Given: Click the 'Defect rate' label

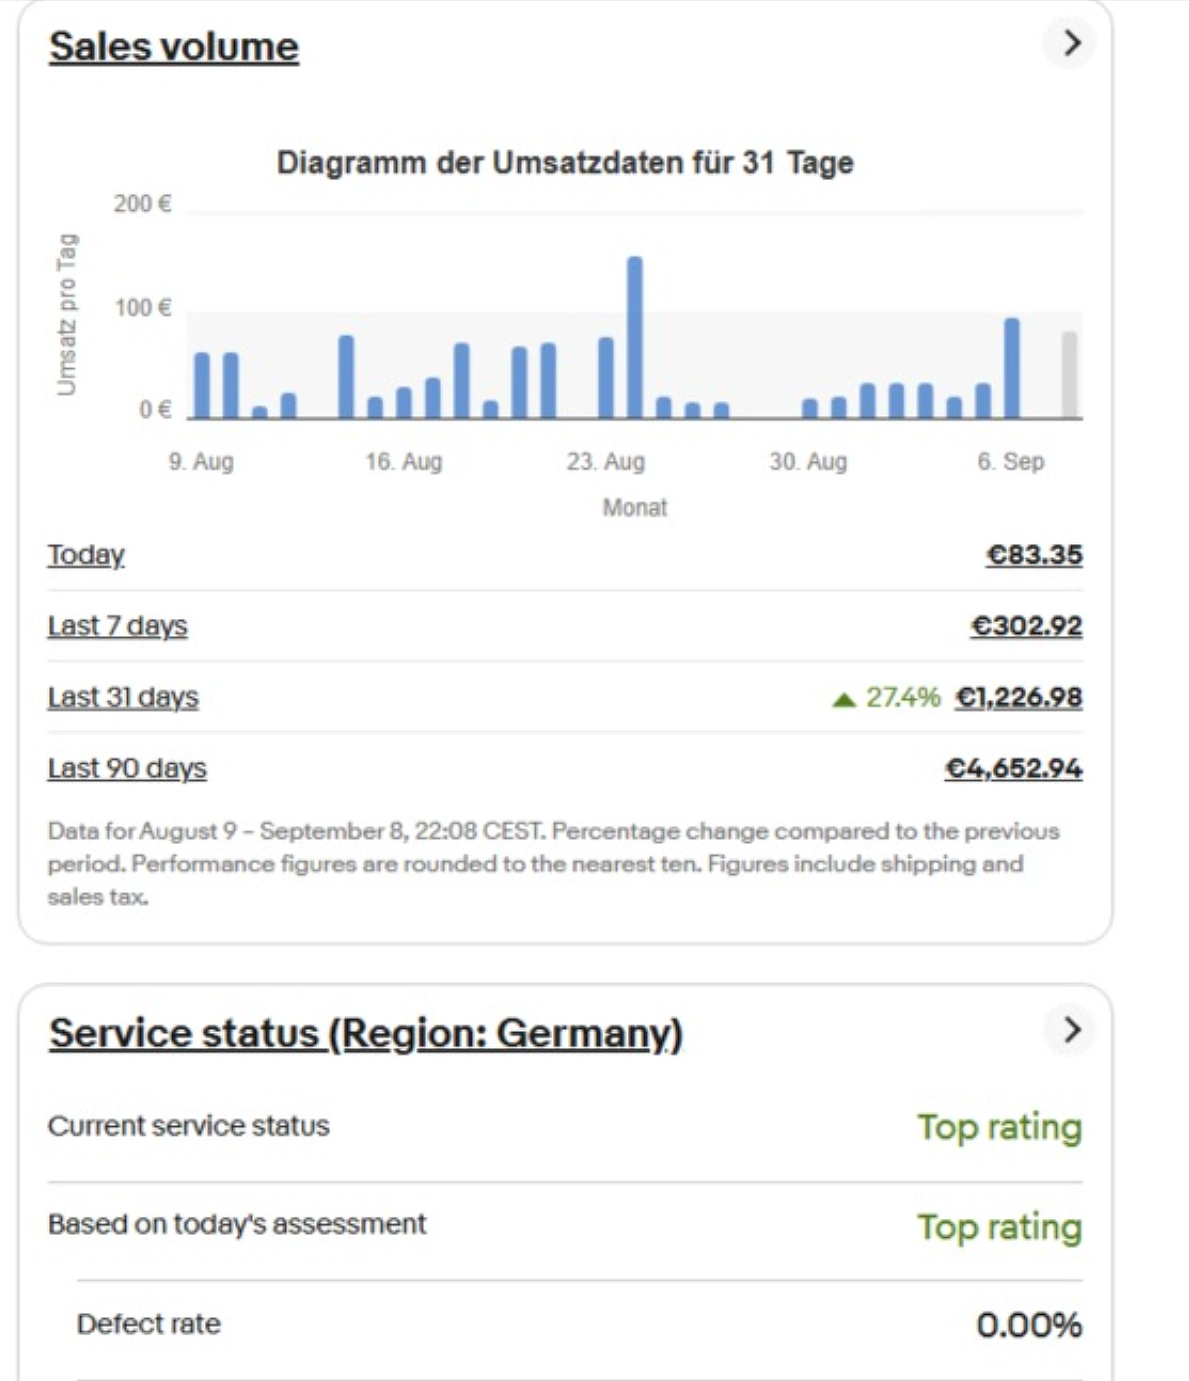Looking at the screenshot, I should [148, 1324].
